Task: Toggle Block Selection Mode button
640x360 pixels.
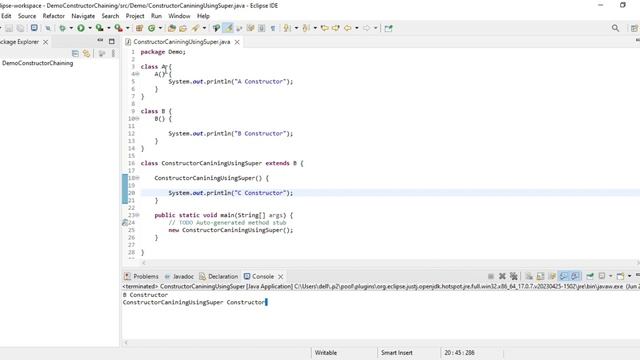Action: pos(262,28)
